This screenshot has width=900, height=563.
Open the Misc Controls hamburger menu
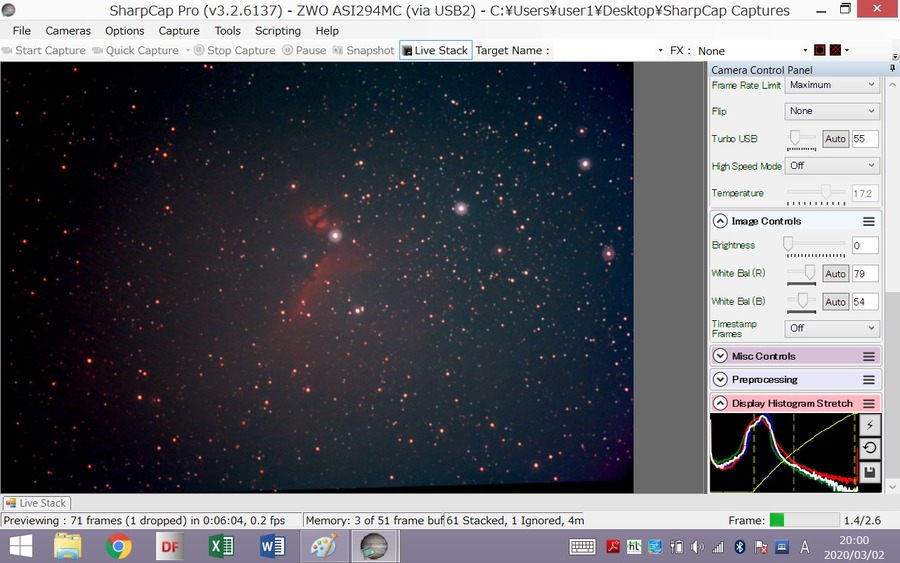tap(869, 356)
